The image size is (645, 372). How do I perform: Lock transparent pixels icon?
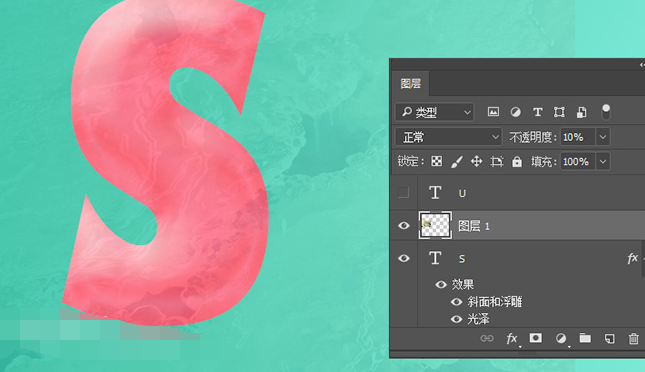[437, 161]
